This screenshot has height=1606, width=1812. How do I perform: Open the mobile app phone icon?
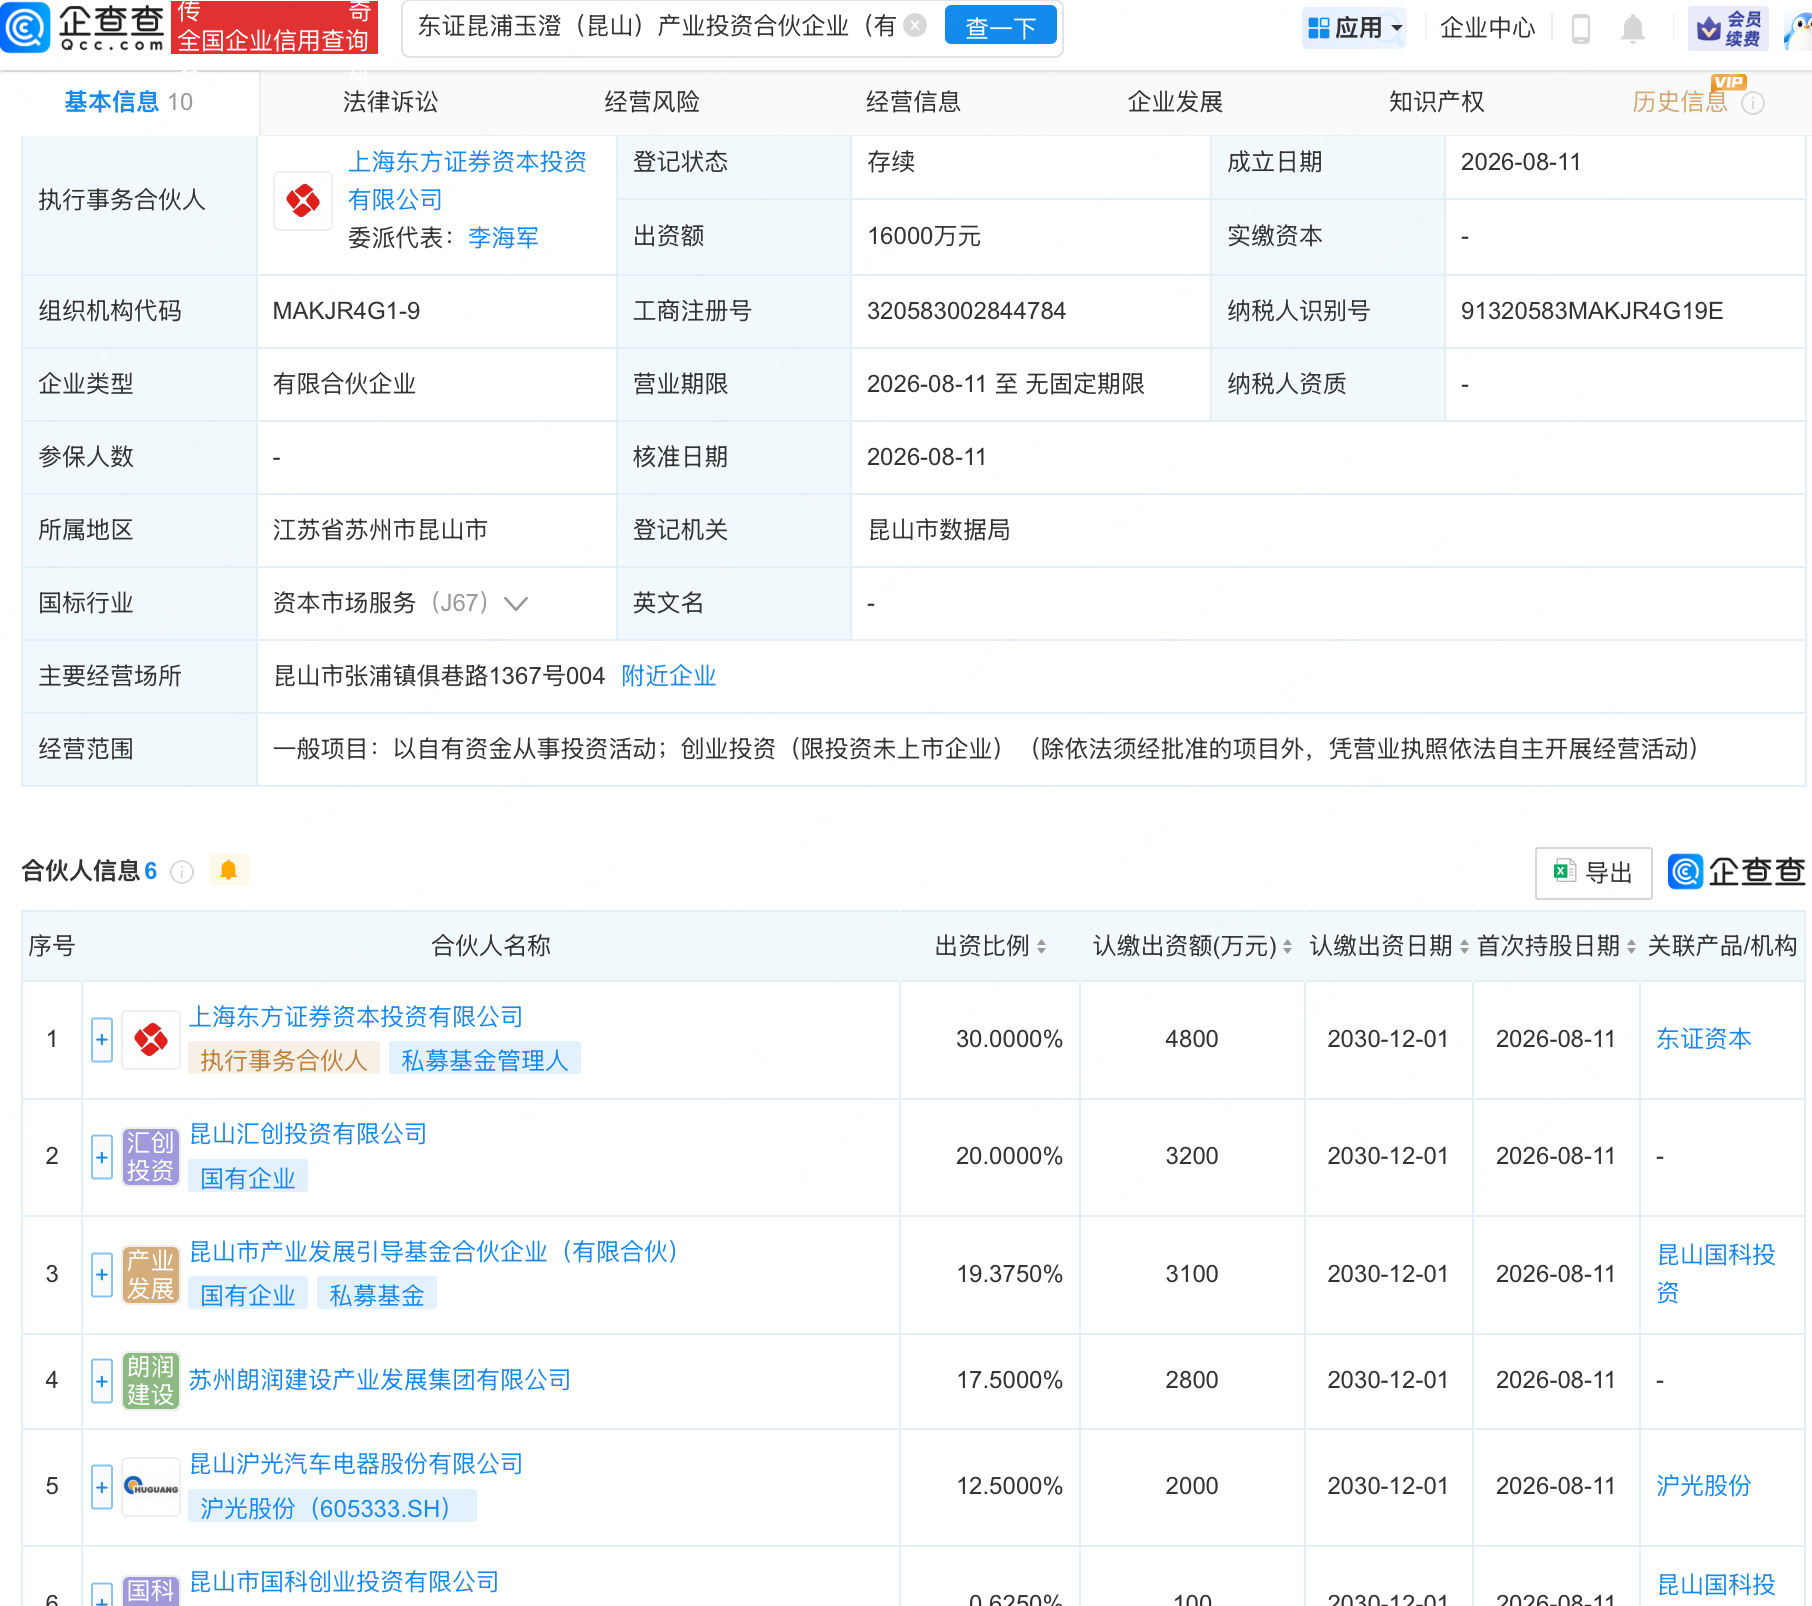[x=1581, y=28]
